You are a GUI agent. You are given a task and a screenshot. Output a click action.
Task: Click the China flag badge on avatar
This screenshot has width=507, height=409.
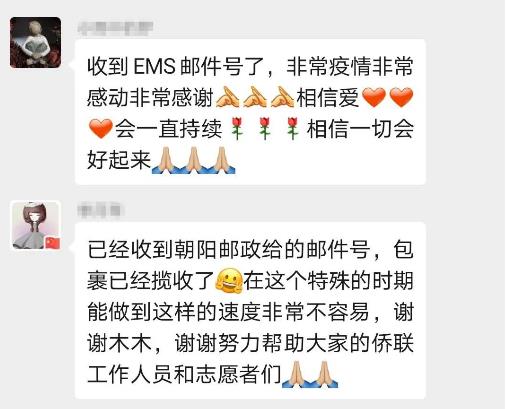pyautogui.click(x=53, y=243)
